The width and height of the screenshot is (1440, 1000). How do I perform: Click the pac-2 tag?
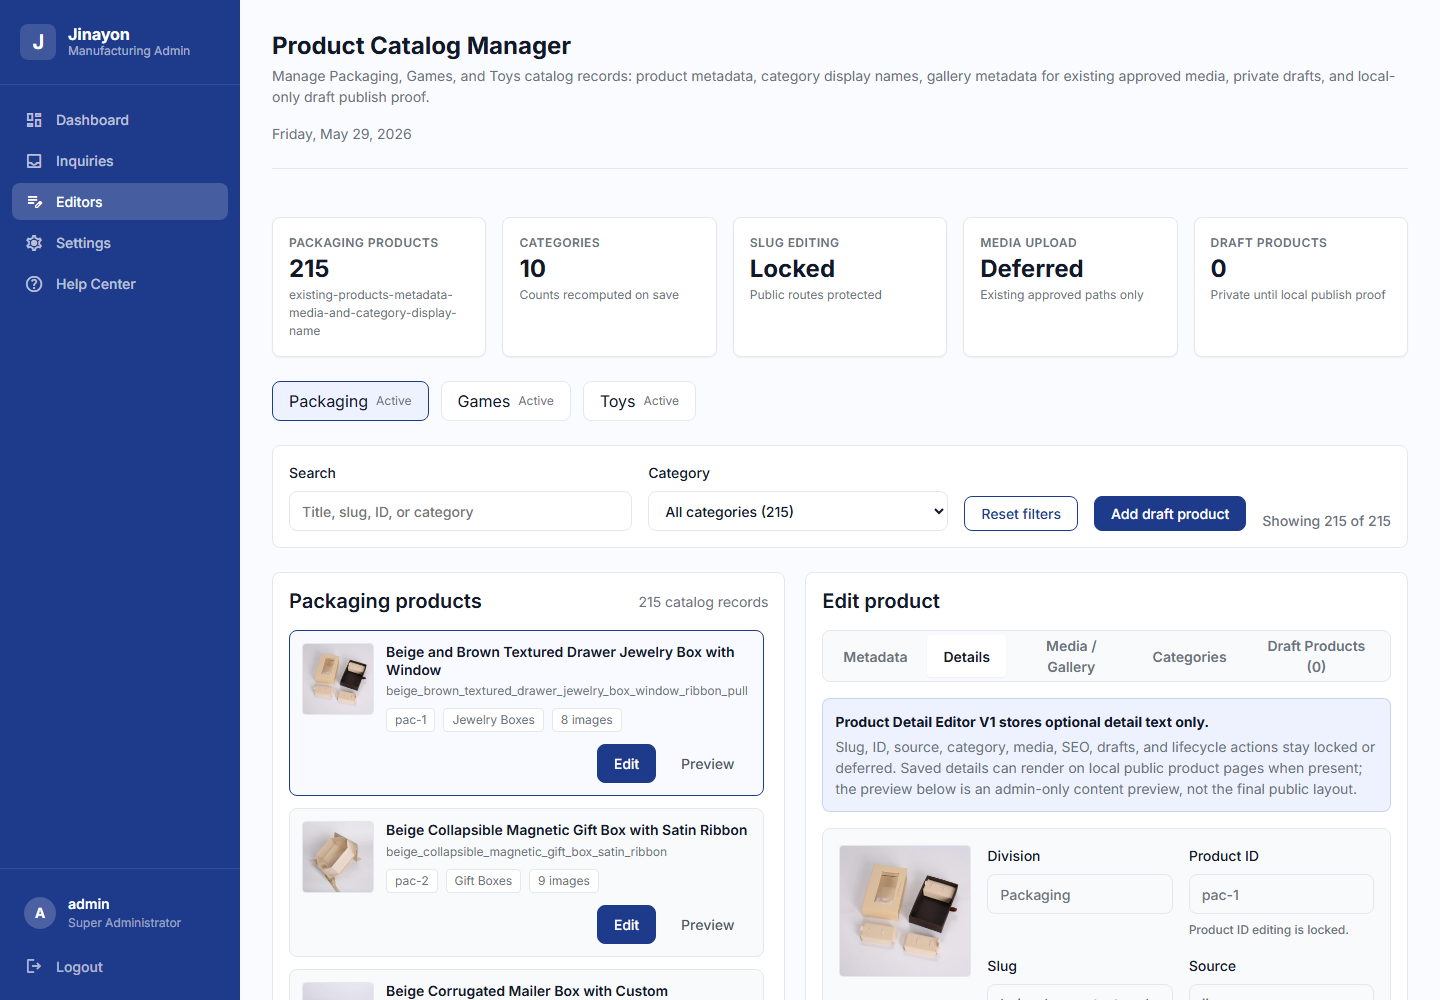click(412, 881)
